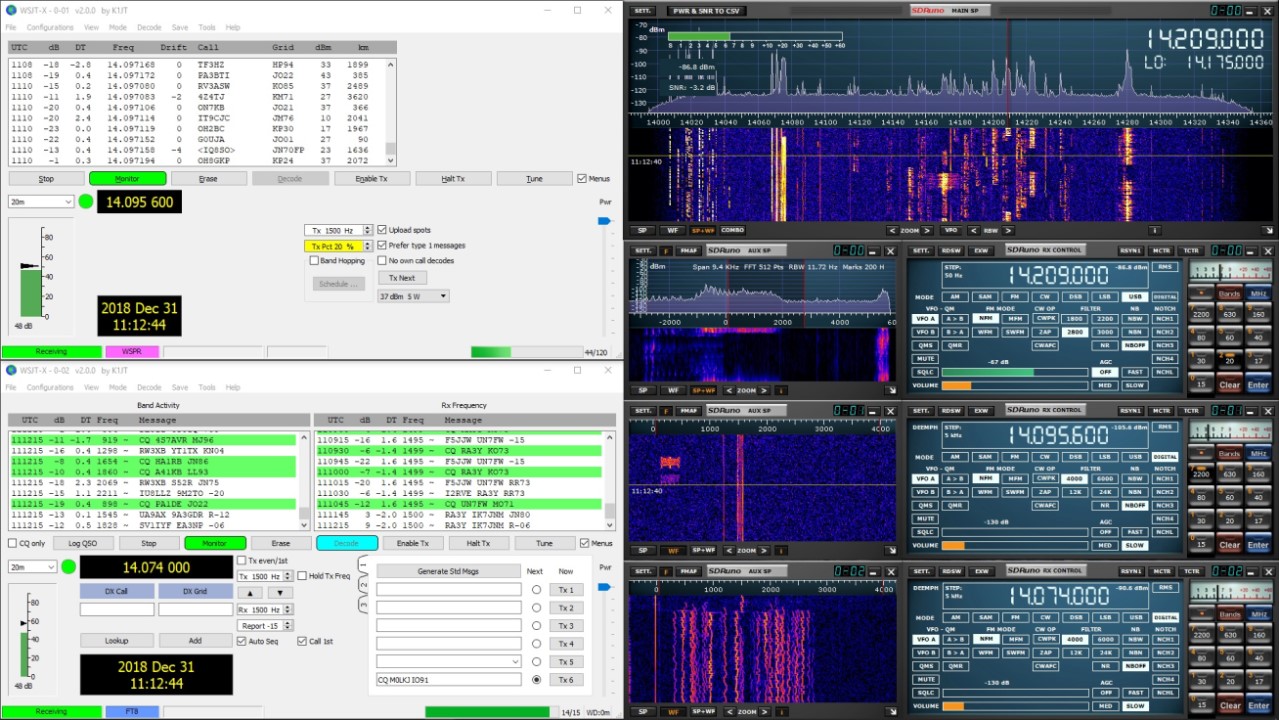Enable No own call decodes checkbox
Screen dimensions: 1279x720
point(382,260)
